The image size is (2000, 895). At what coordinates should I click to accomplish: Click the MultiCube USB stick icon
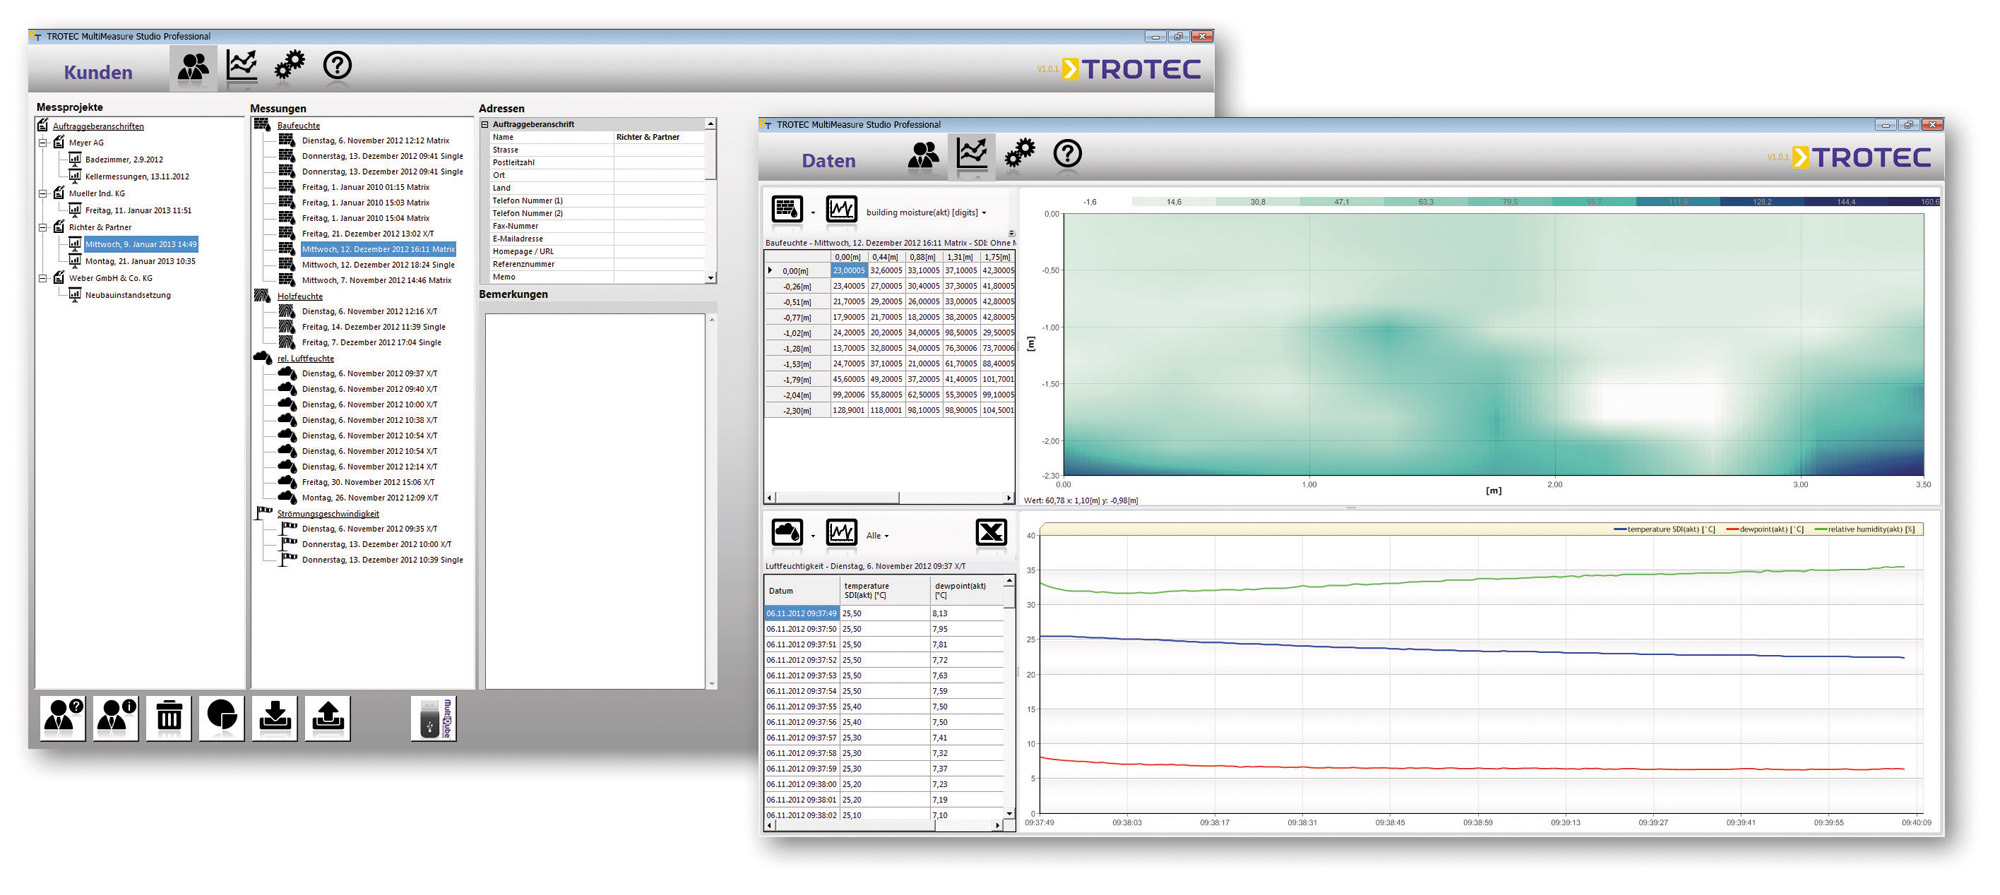[x=433, y=718]
